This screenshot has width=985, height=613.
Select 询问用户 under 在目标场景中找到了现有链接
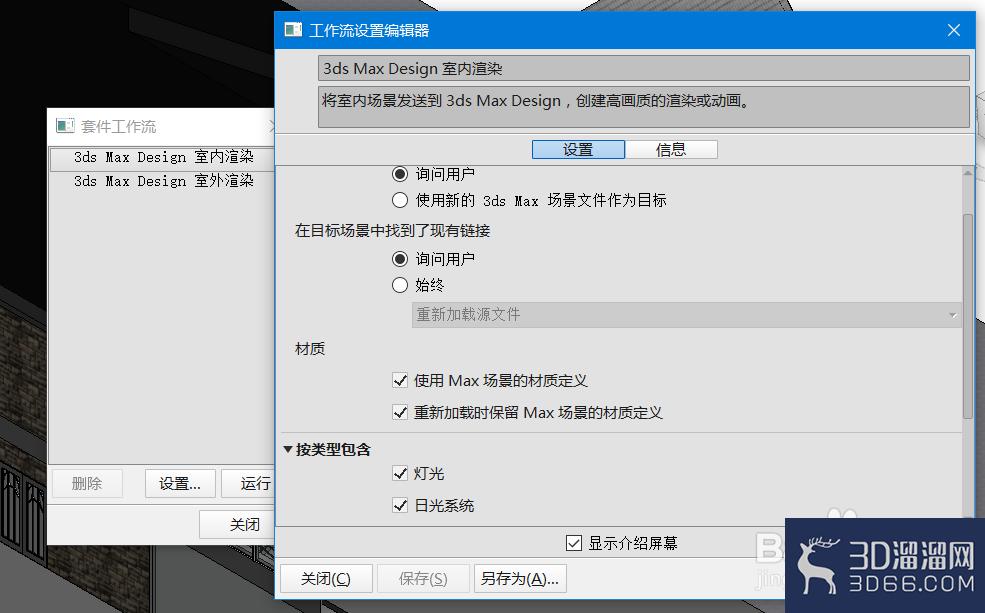(x=400, y=259)
